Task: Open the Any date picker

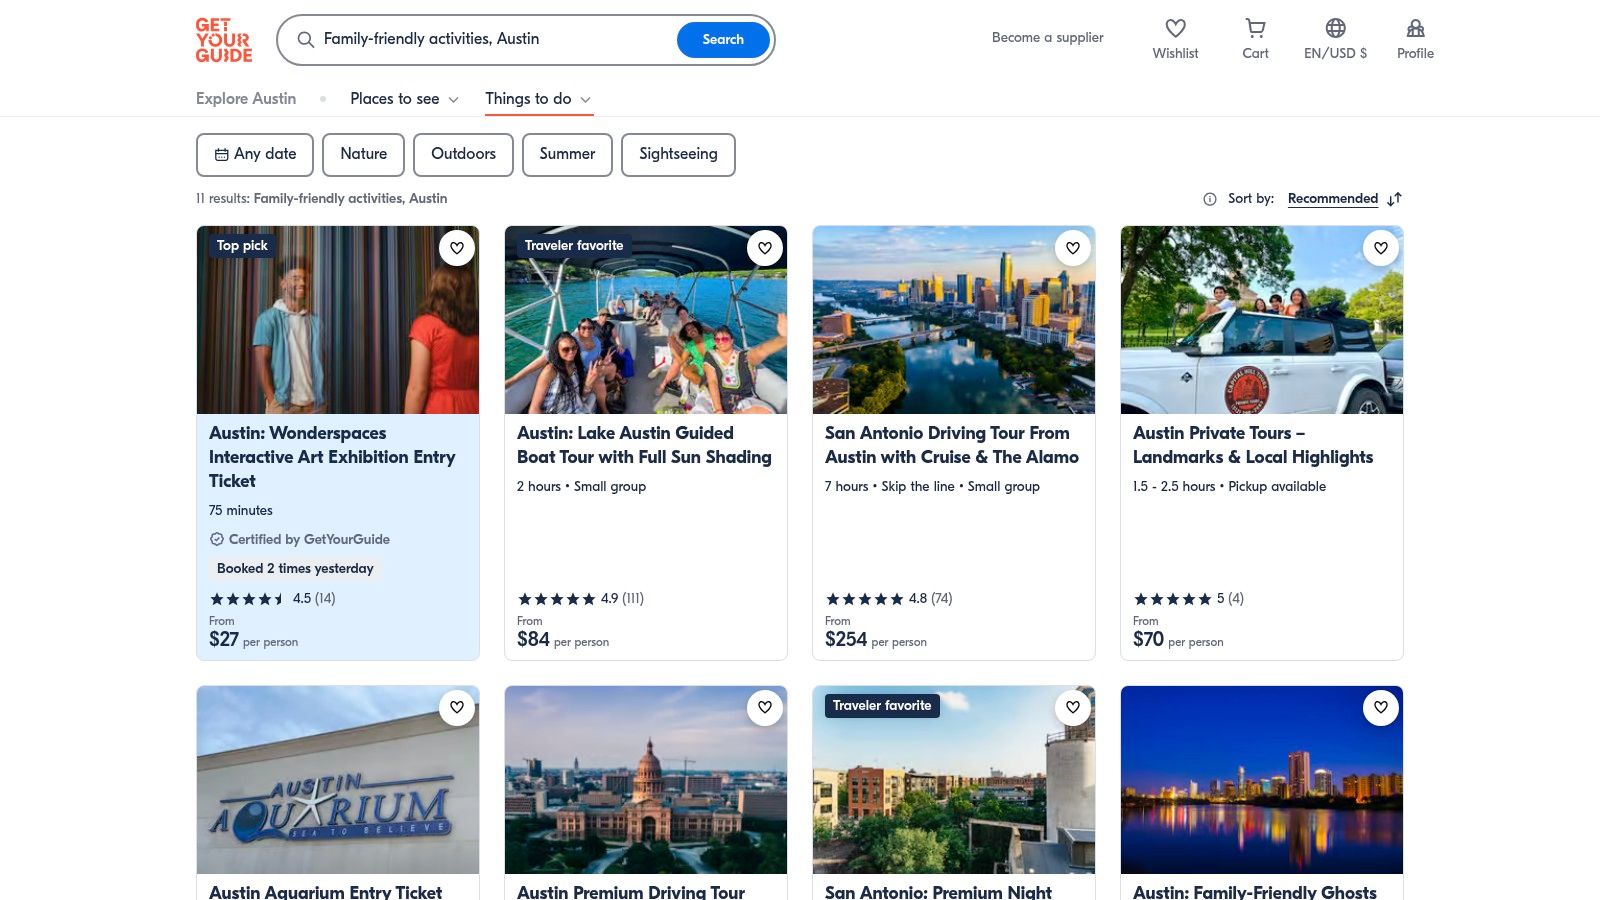Action: [255, 154]
